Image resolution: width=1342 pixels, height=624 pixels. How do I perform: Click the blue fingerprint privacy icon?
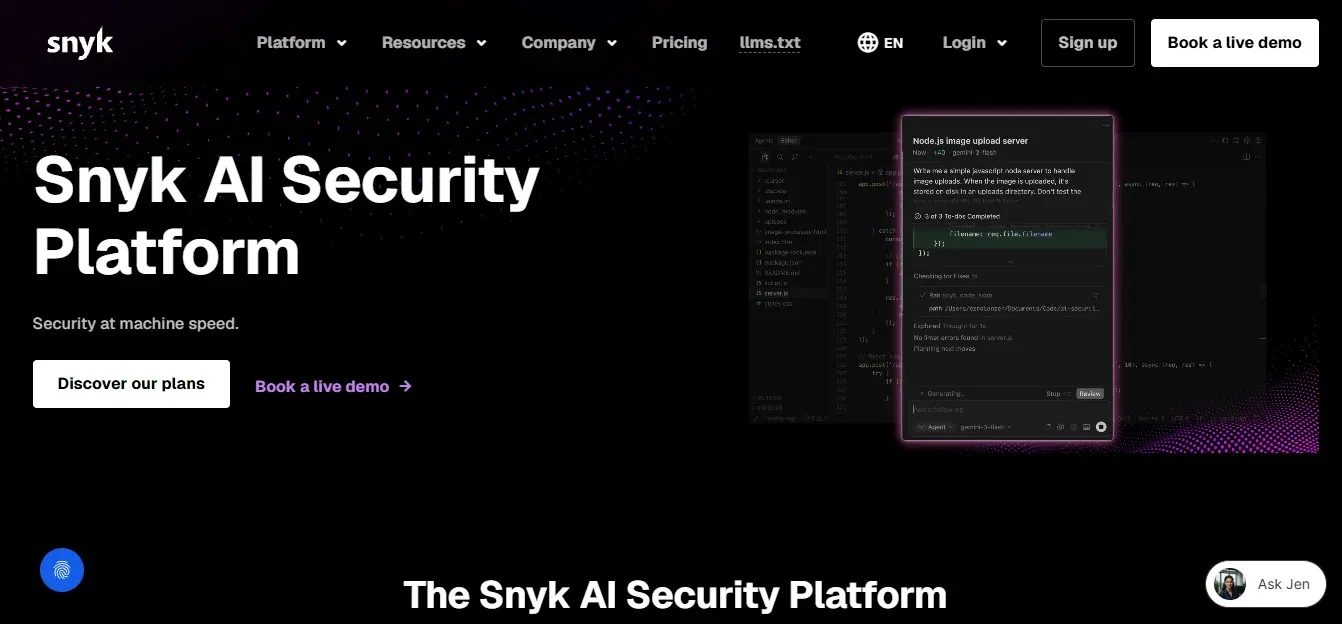point(62,570)
